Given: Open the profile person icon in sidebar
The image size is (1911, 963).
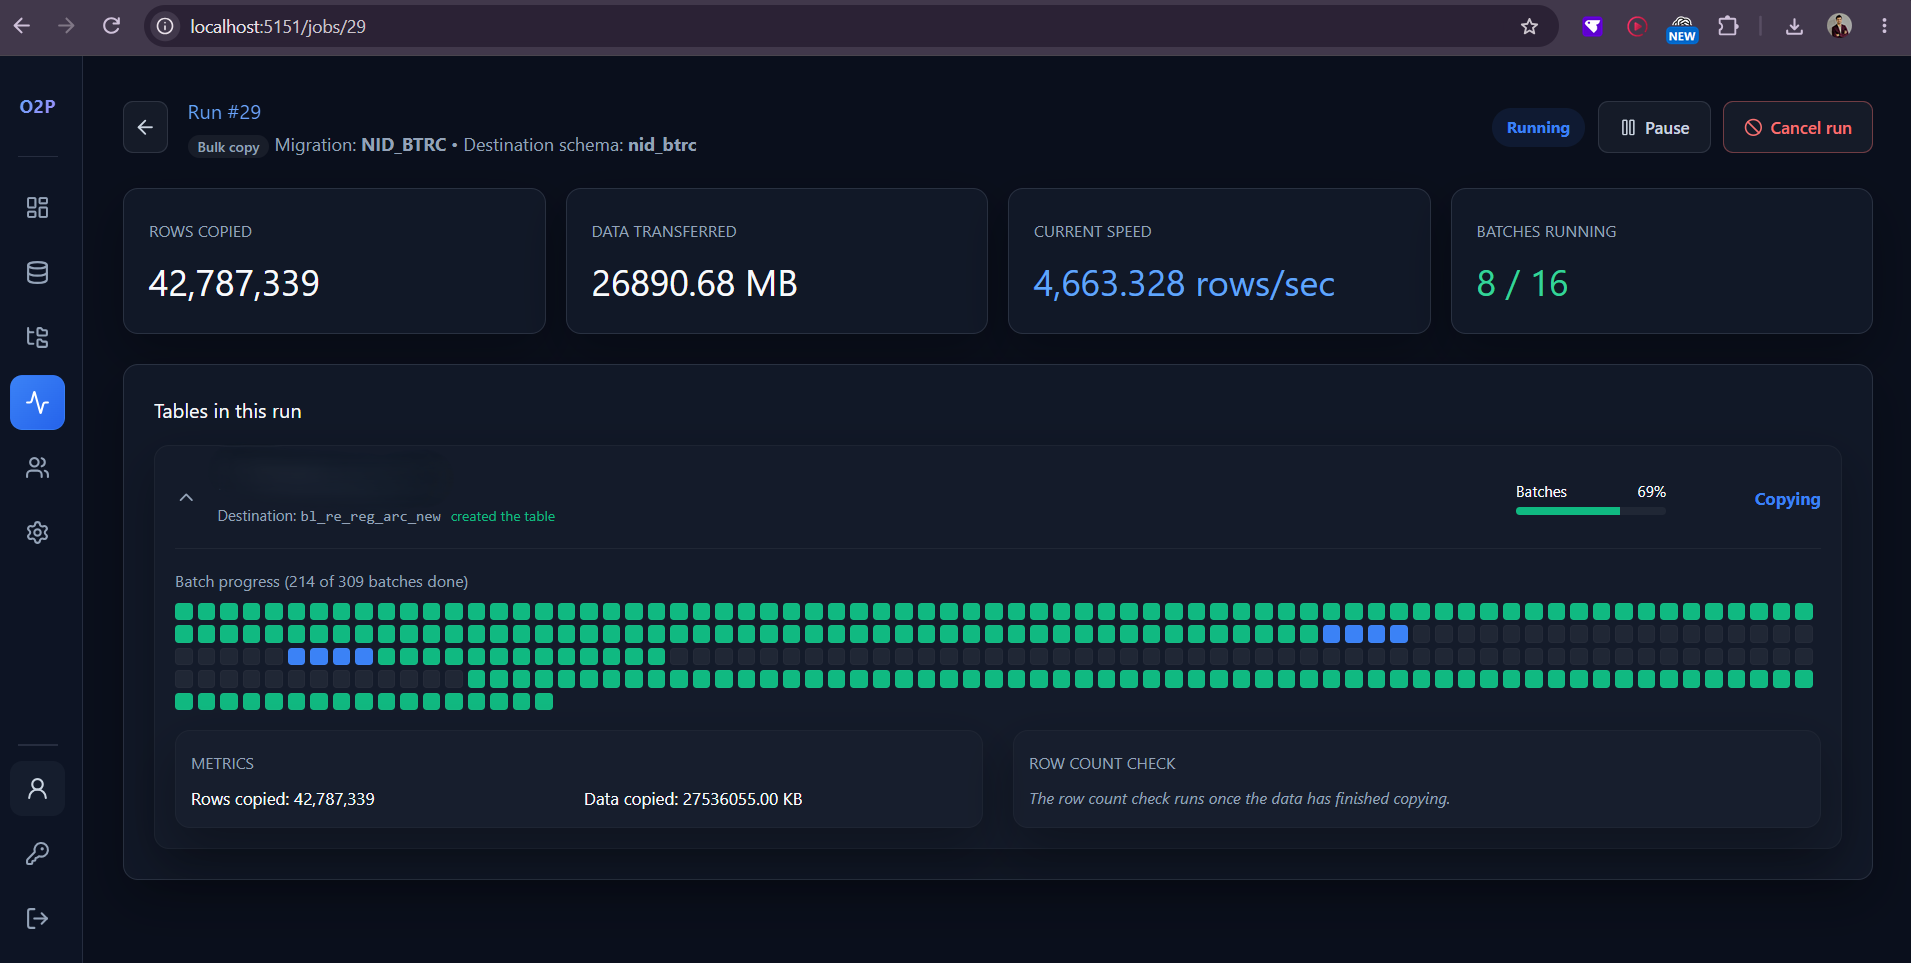Looking at the screenshot, I should click(37, 789).
